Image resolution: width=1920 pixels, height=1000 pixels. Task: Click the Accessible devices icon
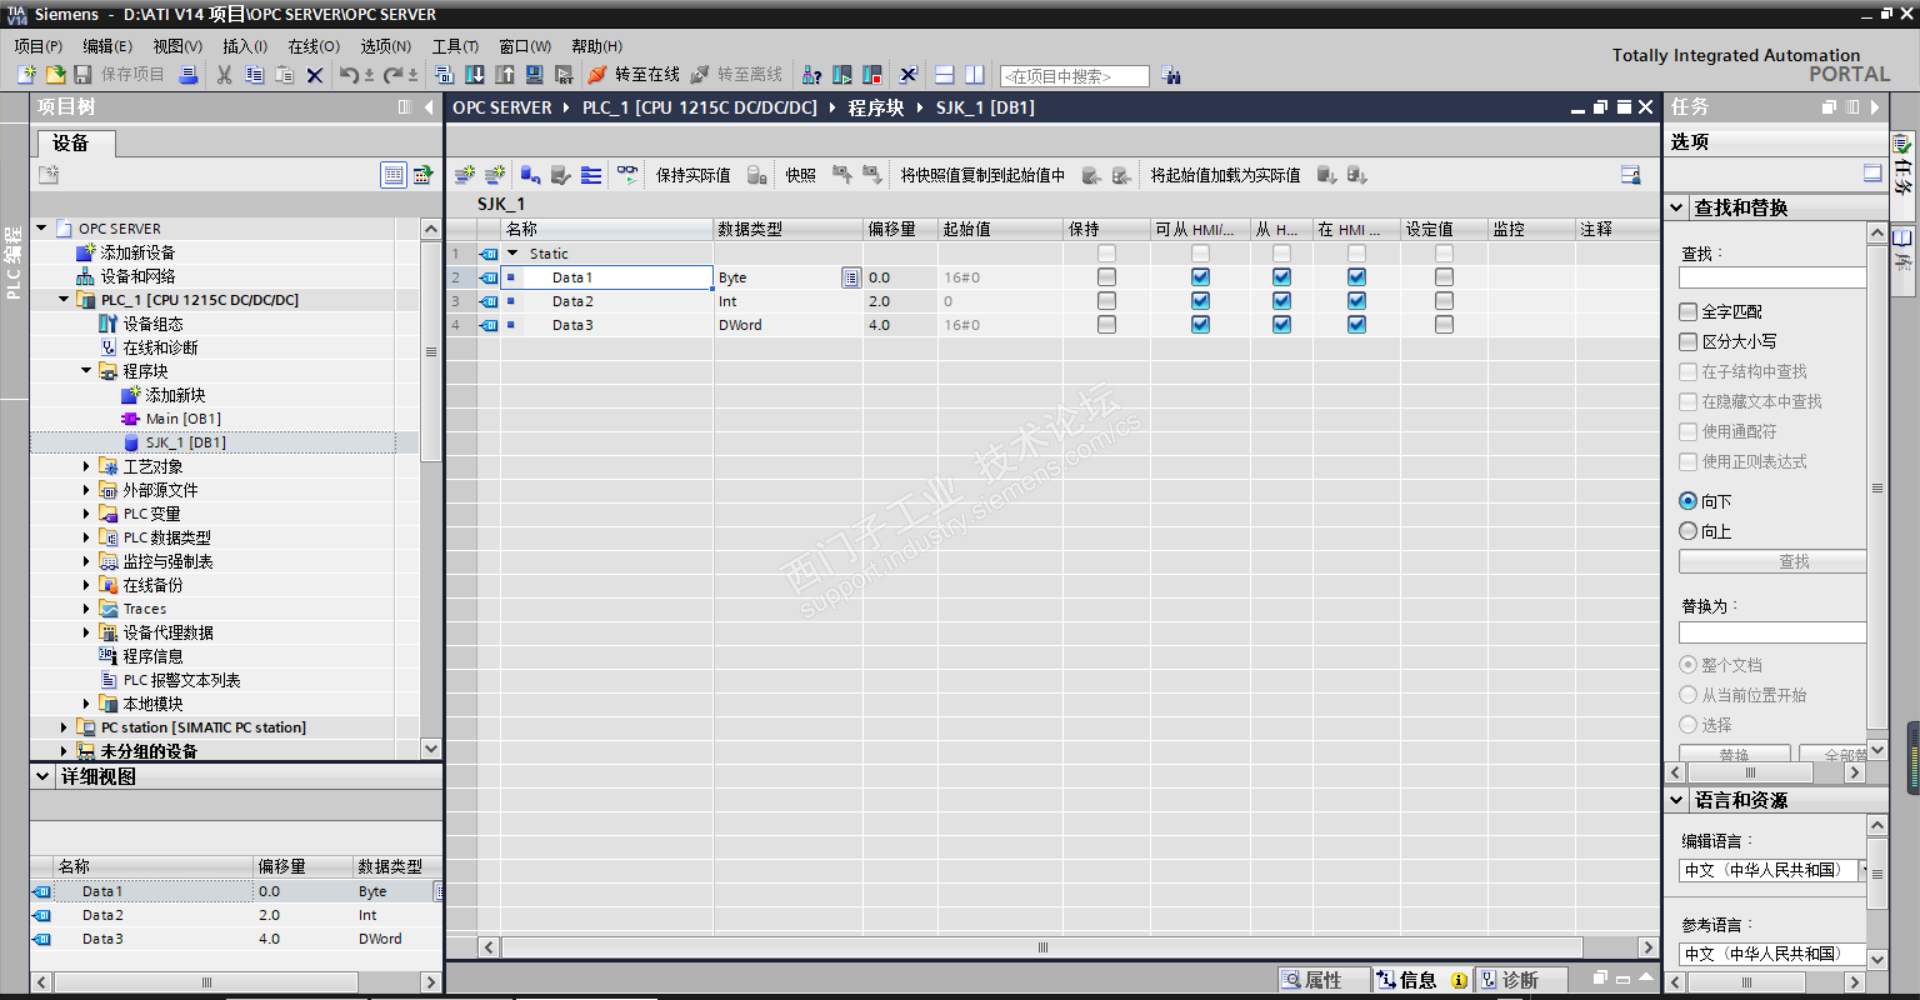812,75
